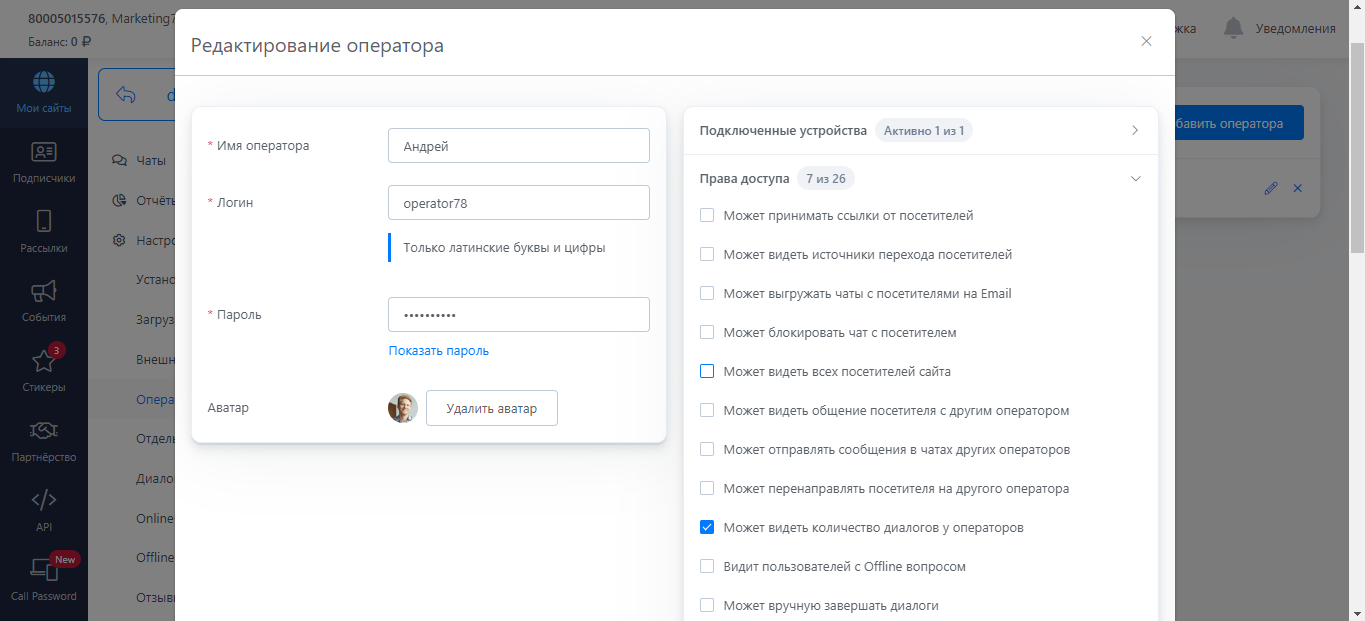Open Подписчики in the sidebar
The image size is (1365, 621).
tap(43, 152)
